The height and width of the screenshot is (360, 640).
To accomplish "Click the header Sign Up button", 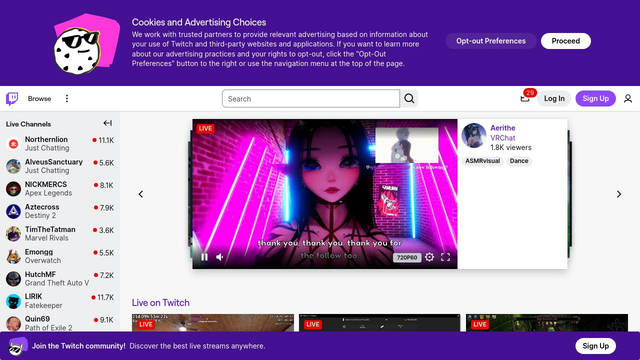I will point(596,99).
